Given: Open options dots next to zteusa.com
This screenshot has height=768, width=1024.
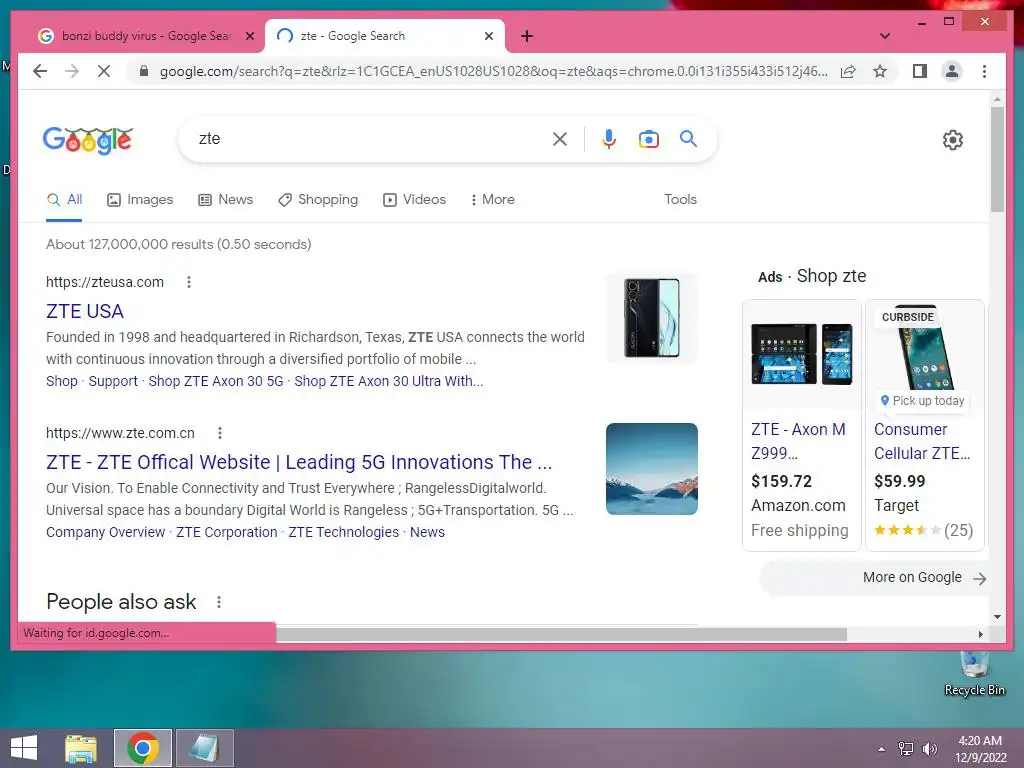Looking at the screenshot, I should [x=189, y=282].
